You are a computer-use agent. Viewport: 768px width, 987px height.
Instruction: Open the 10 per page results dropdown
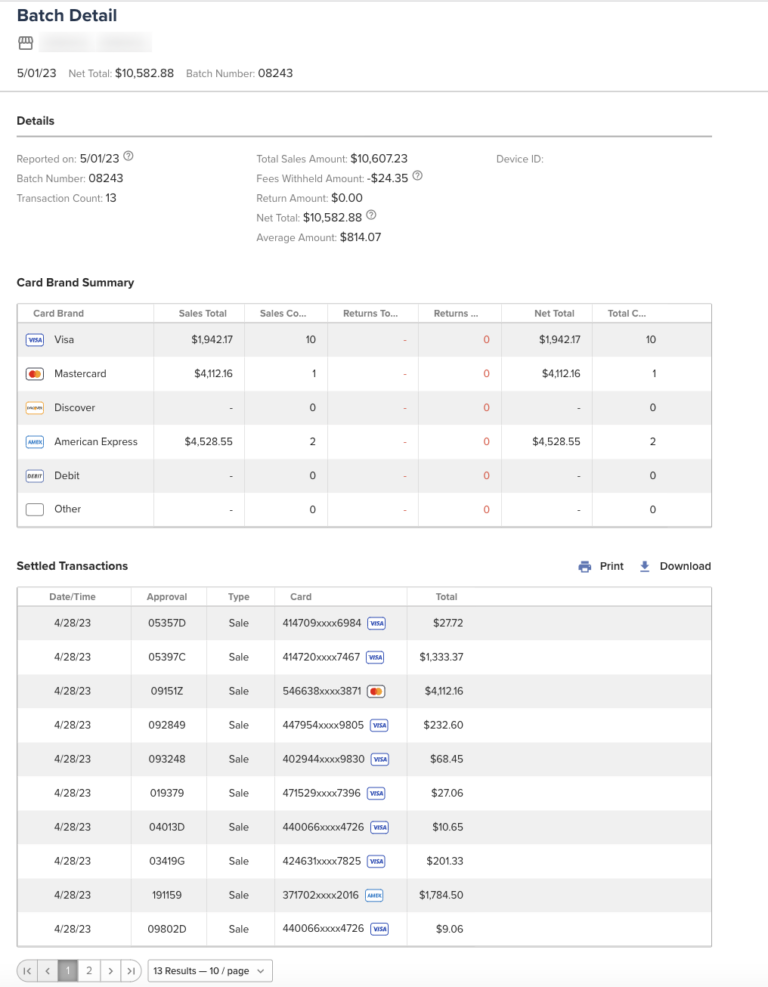209,970
